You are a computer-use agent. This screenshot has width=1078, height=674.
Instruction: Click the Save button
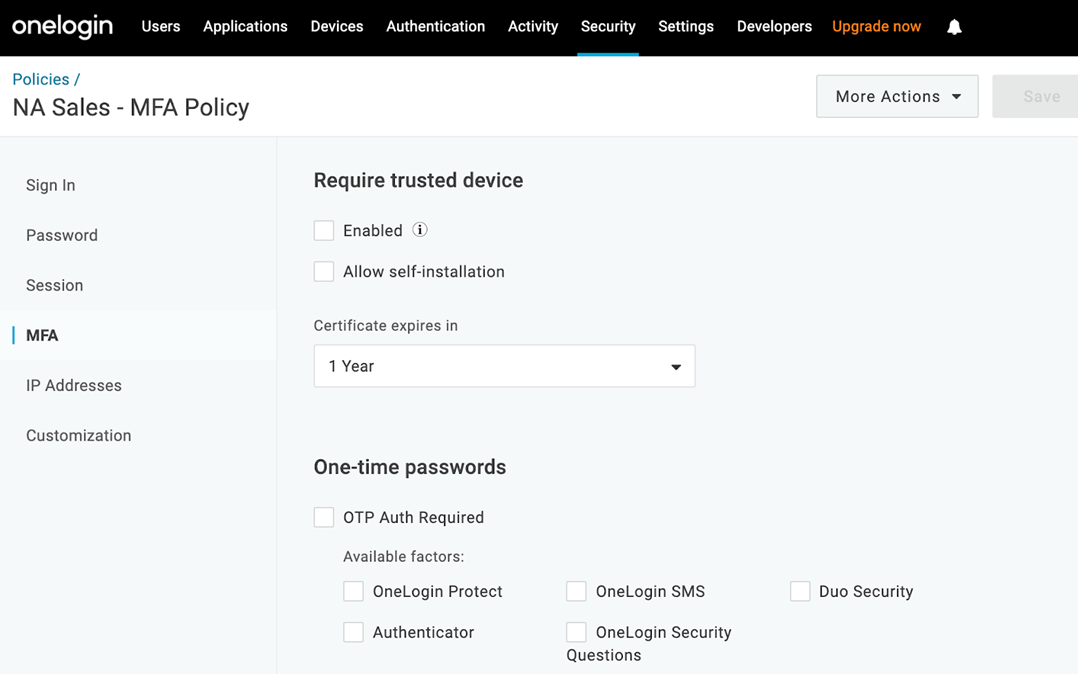[x=1035, y=96]
